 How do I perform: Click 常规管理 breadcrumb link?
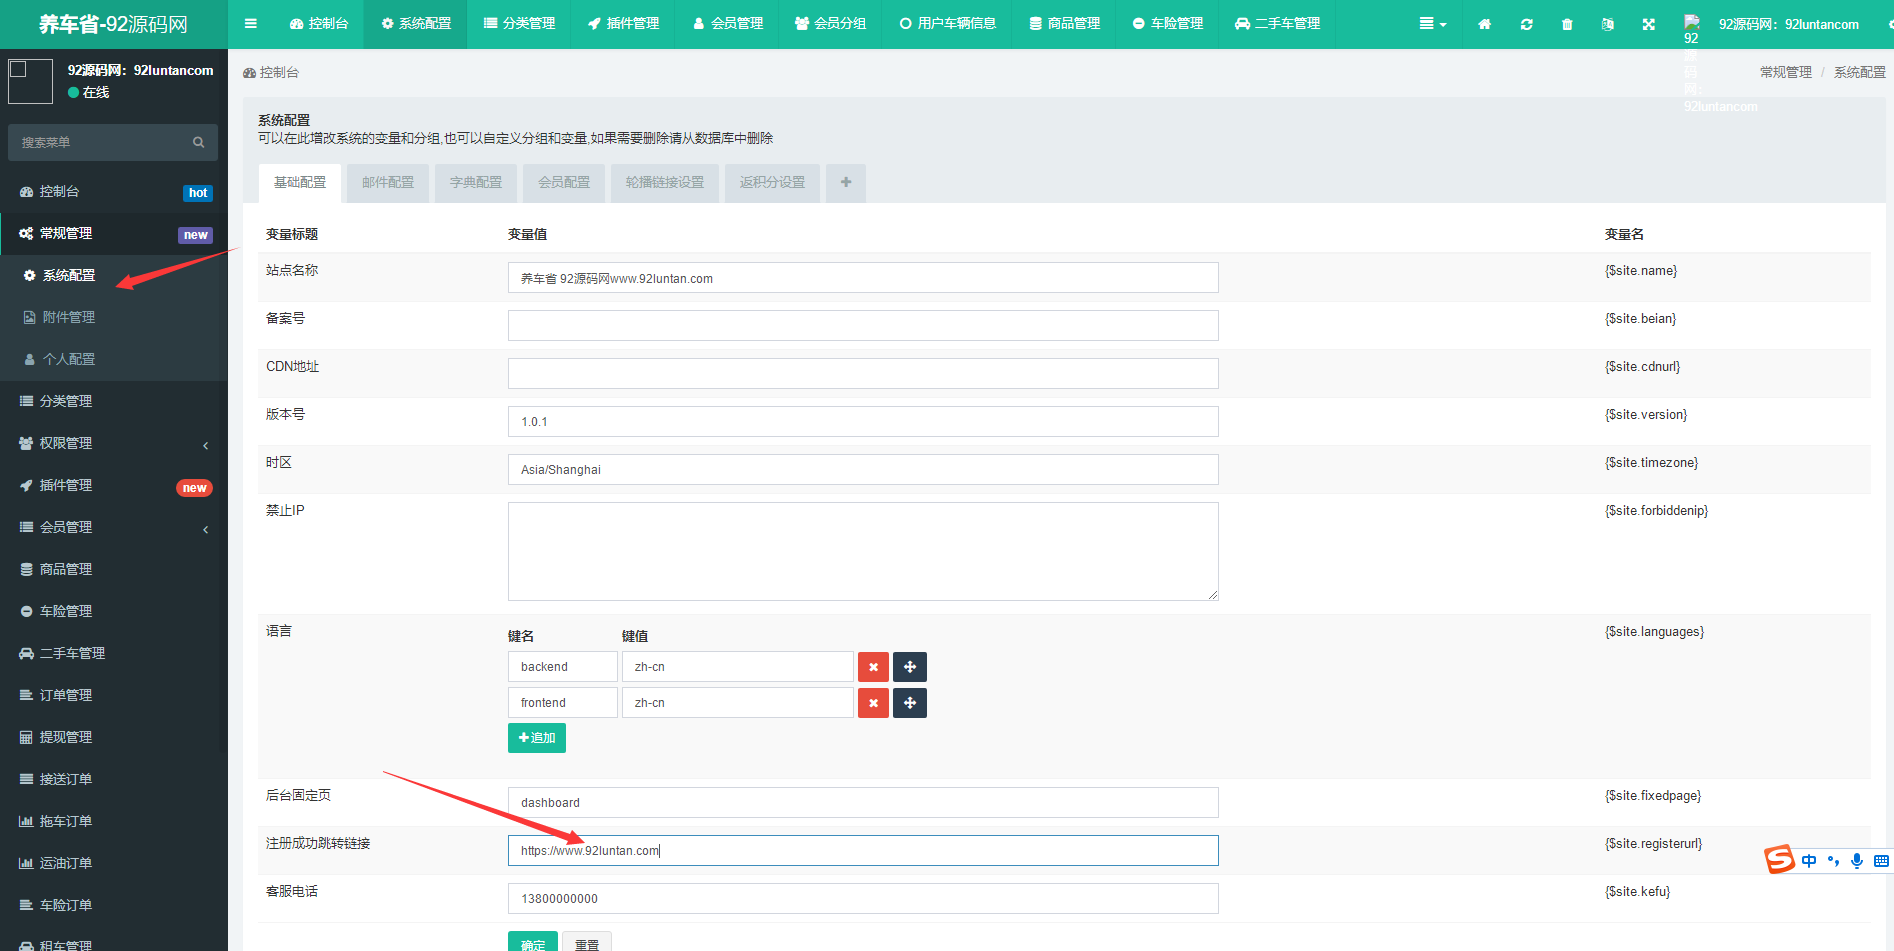1785,72
